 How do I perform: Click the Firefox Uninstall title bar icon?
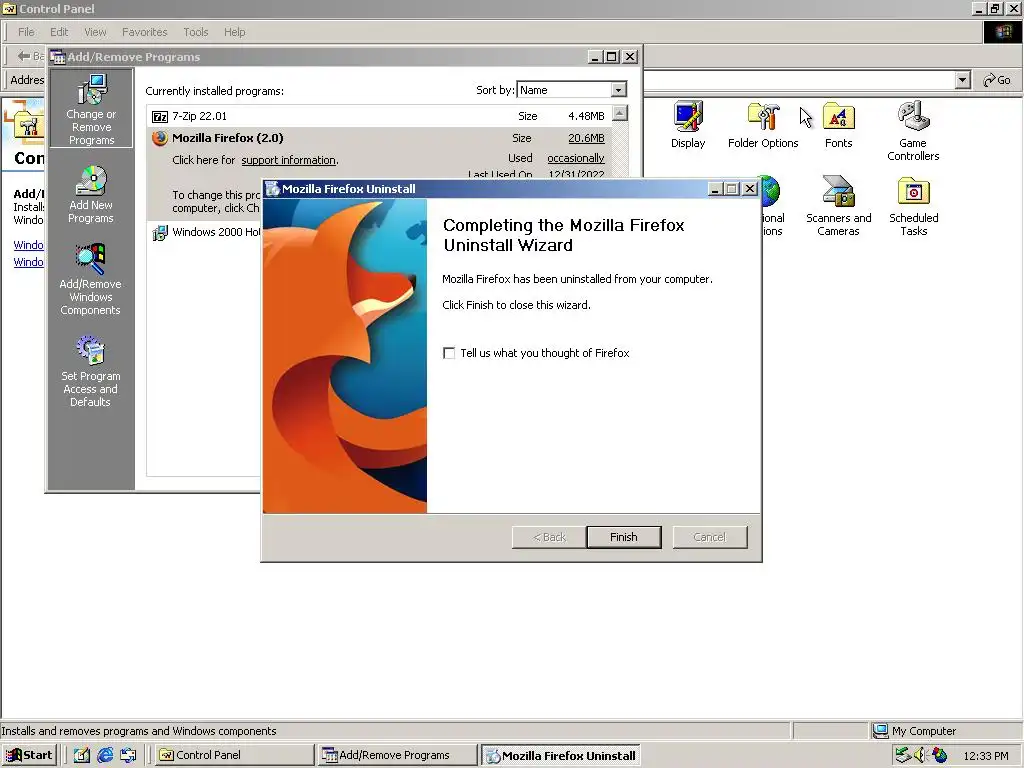[272, 189]
